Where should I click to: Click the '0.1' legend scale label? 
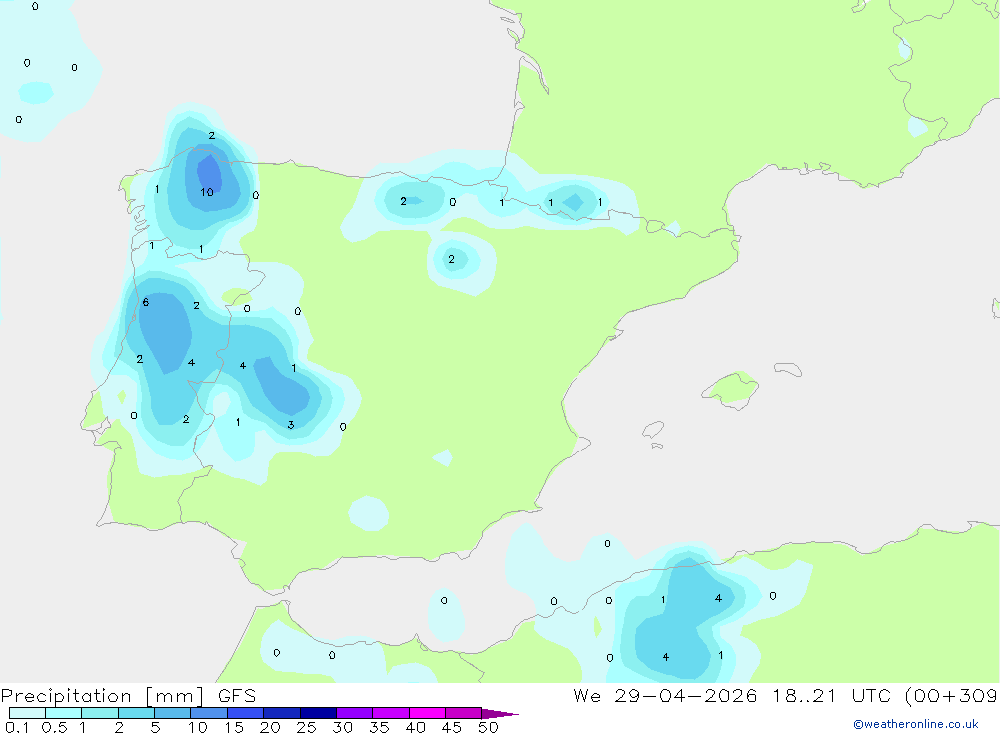[x=17, y=727]
